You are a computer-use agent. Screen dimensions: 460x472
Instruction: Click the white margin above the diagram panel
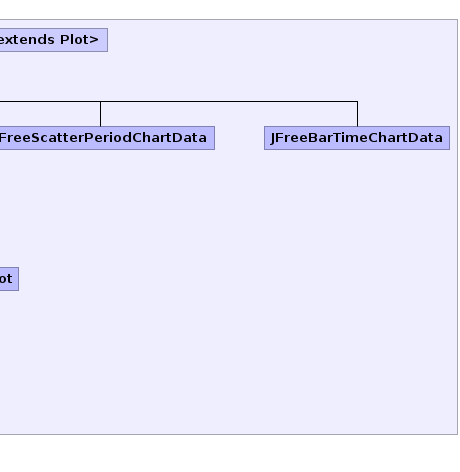coord(230,9)
